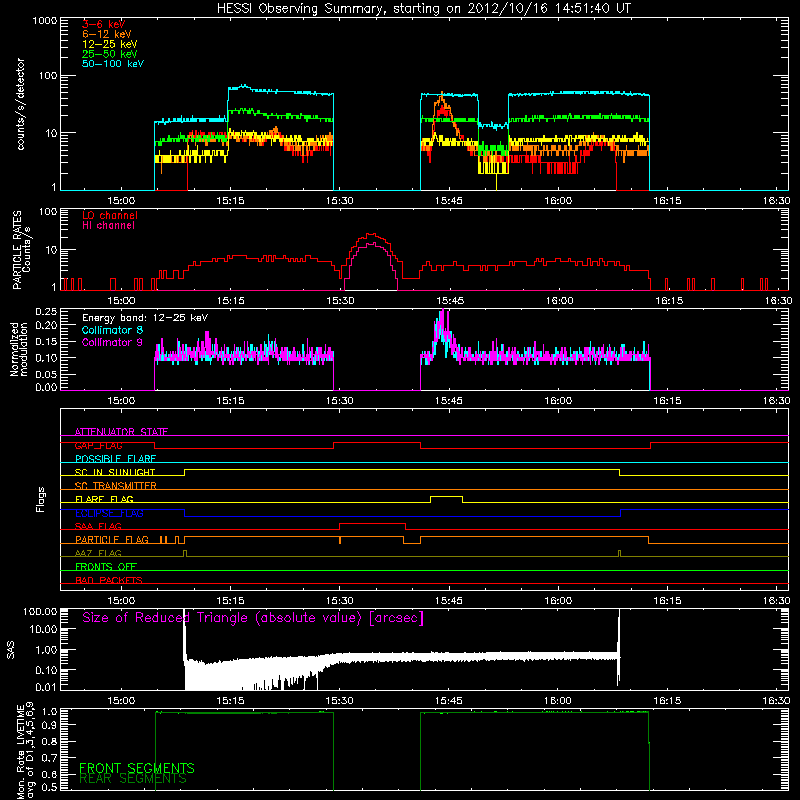The width and height of the screenshot is (800, 800).
Task: Click the '16:00' tick label under modulation plot
Action: click(x=558, y=401)
